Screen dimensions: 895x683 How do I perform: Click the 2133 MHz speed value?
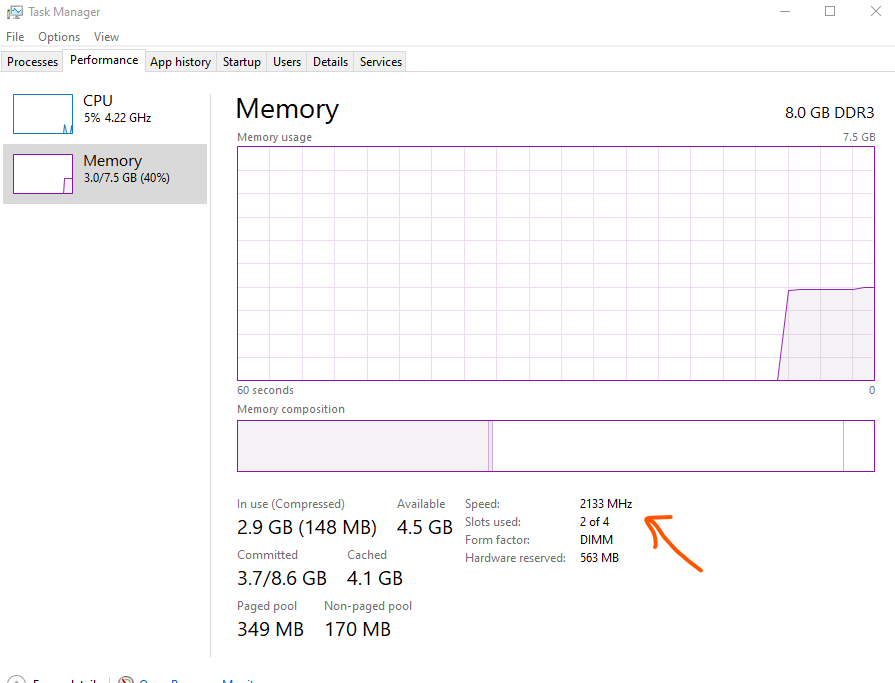[606, 504]
